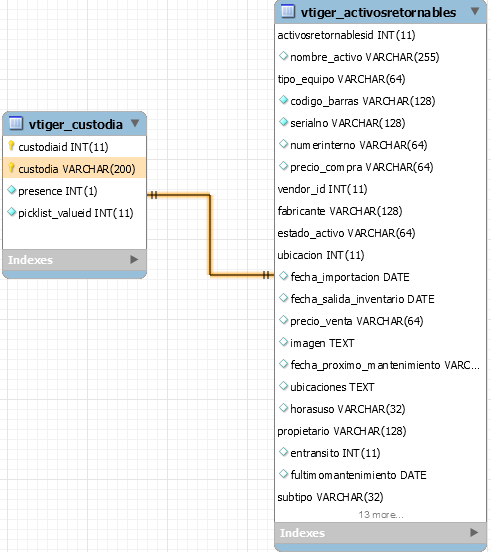Expand Indexes arrow in vtiger_activosretornables
This screenshot has width=491, height=552.
[x=474, y=532]
